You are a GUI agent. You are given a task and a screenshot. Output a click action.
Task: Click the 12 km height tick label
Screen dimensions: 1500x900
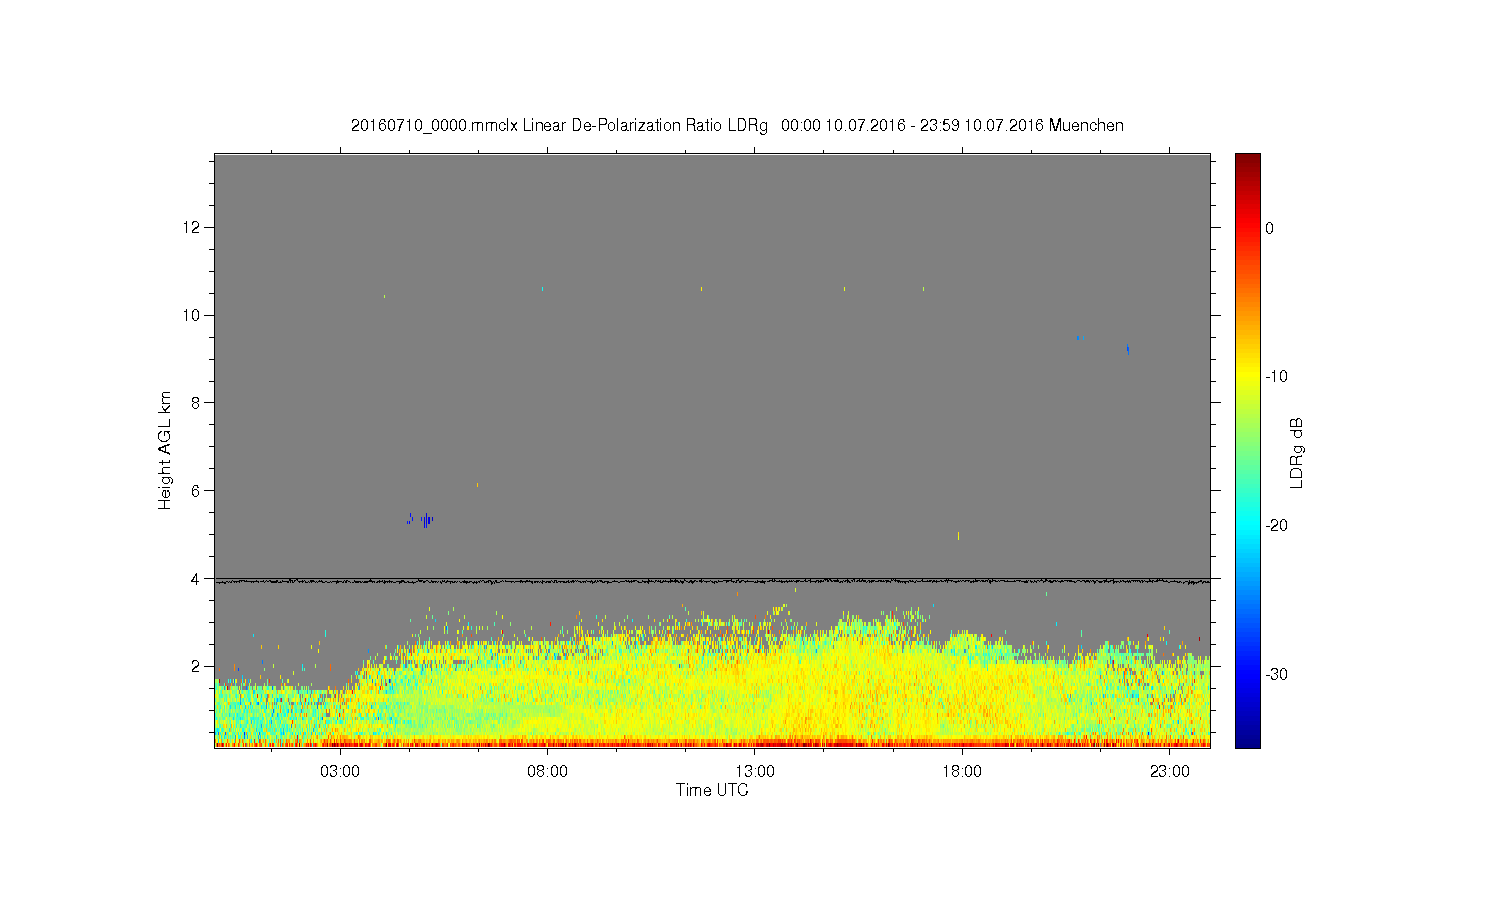pos(193,227)
